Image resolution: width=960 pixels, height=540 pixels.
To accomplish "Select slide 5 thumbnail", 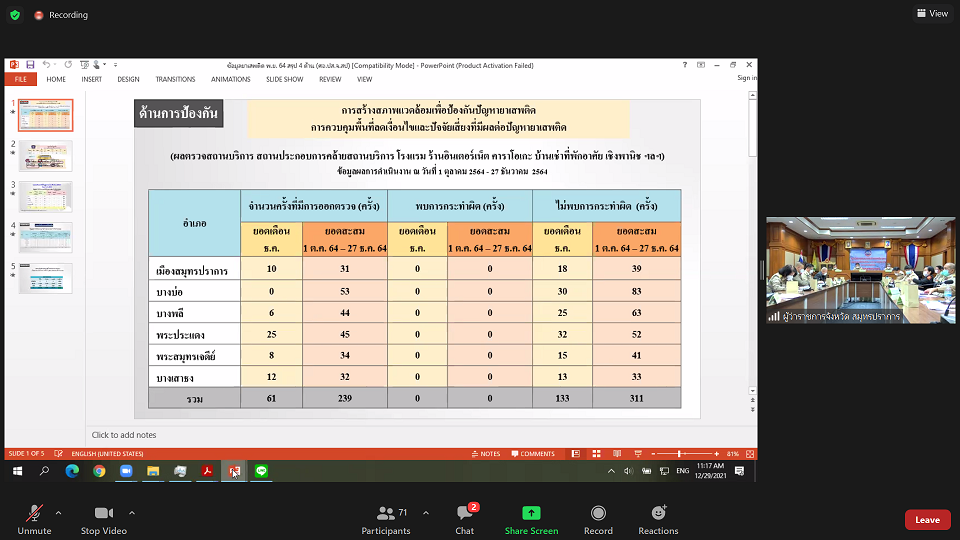I will (x=45, y=279).
